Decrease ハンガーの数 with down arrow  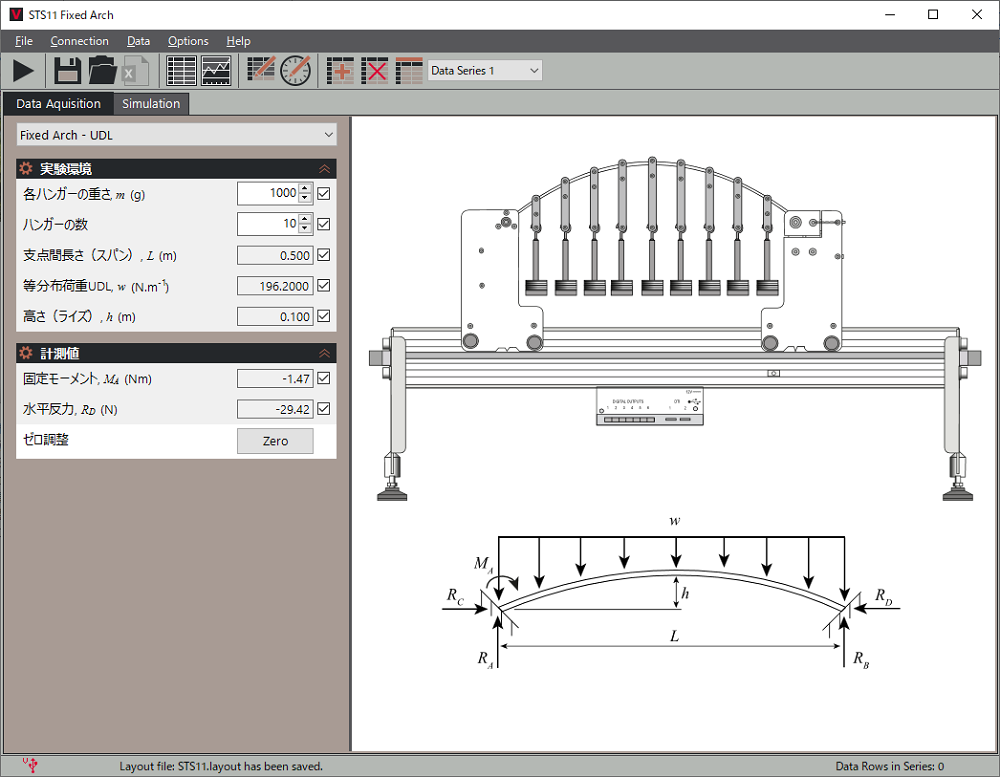305,229
